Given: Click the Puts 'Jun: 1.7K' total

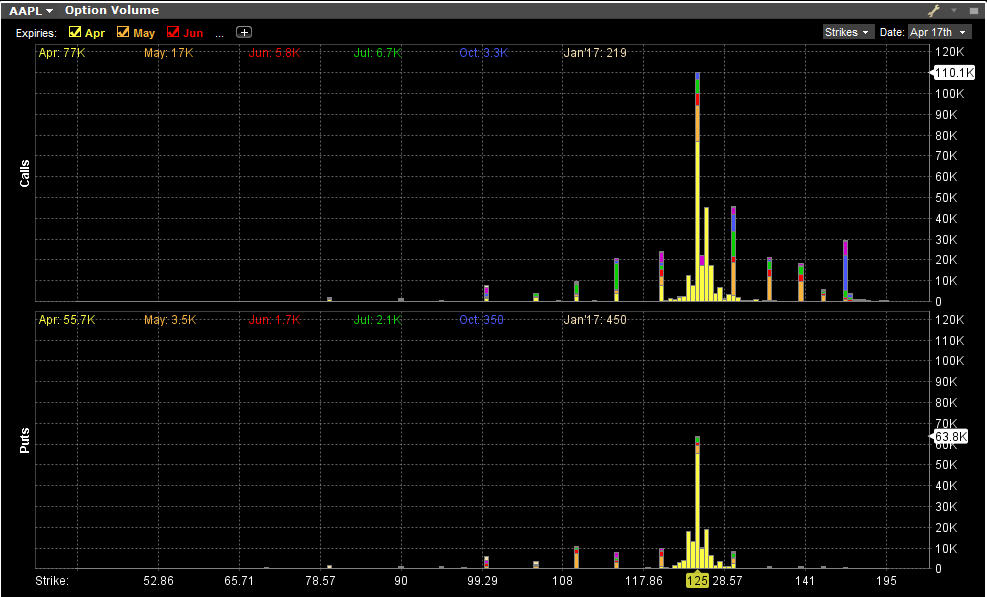Looking at the screenshot, I should 274,320.
